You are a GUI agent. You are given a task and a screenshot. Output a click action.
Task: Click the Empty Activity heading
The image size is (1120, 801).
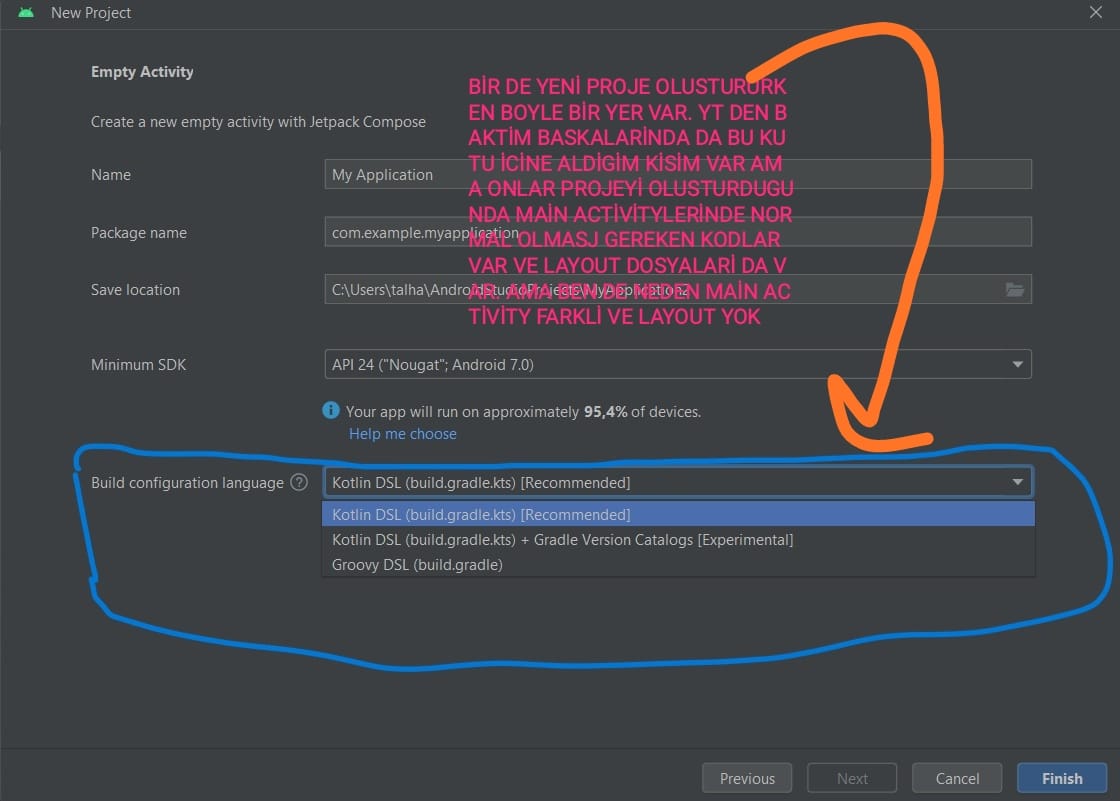[142, 71]
